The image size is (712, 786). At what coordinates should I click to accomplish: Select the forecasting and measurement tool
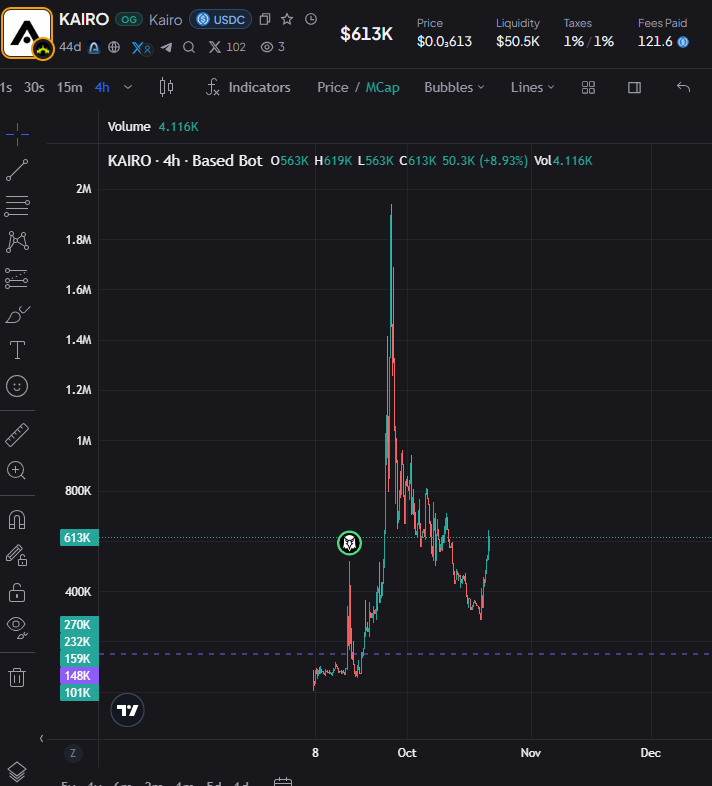[17, 278]
